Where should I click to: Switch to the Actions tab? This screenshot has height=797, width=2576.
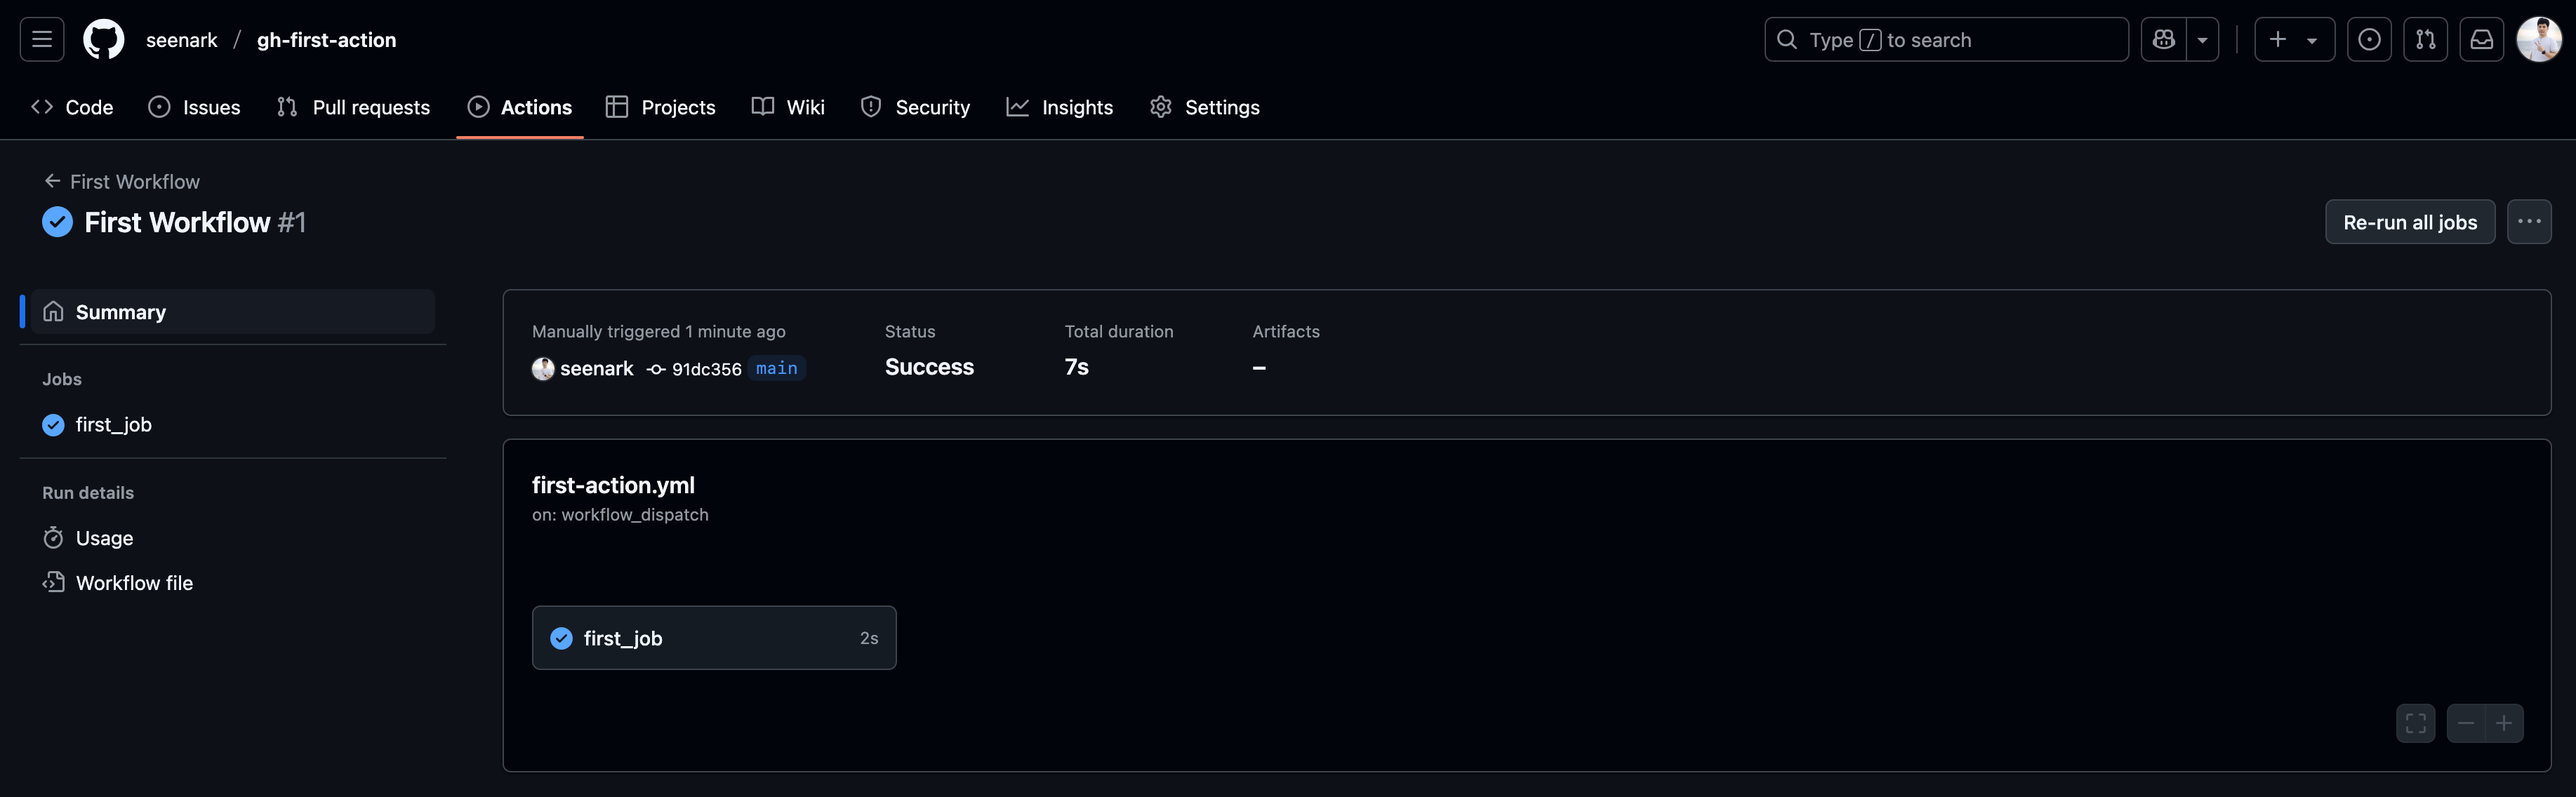coord(520,107)
